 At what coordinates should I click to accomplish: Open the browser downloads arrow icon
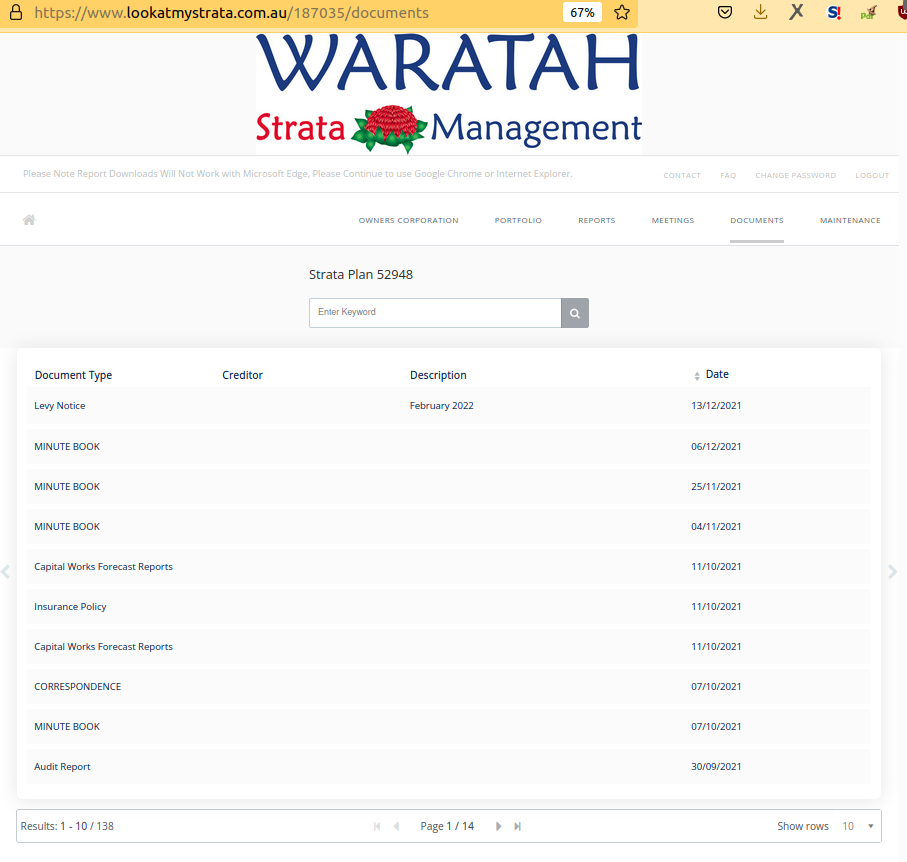pyautogui.click(x=761, y=12)
